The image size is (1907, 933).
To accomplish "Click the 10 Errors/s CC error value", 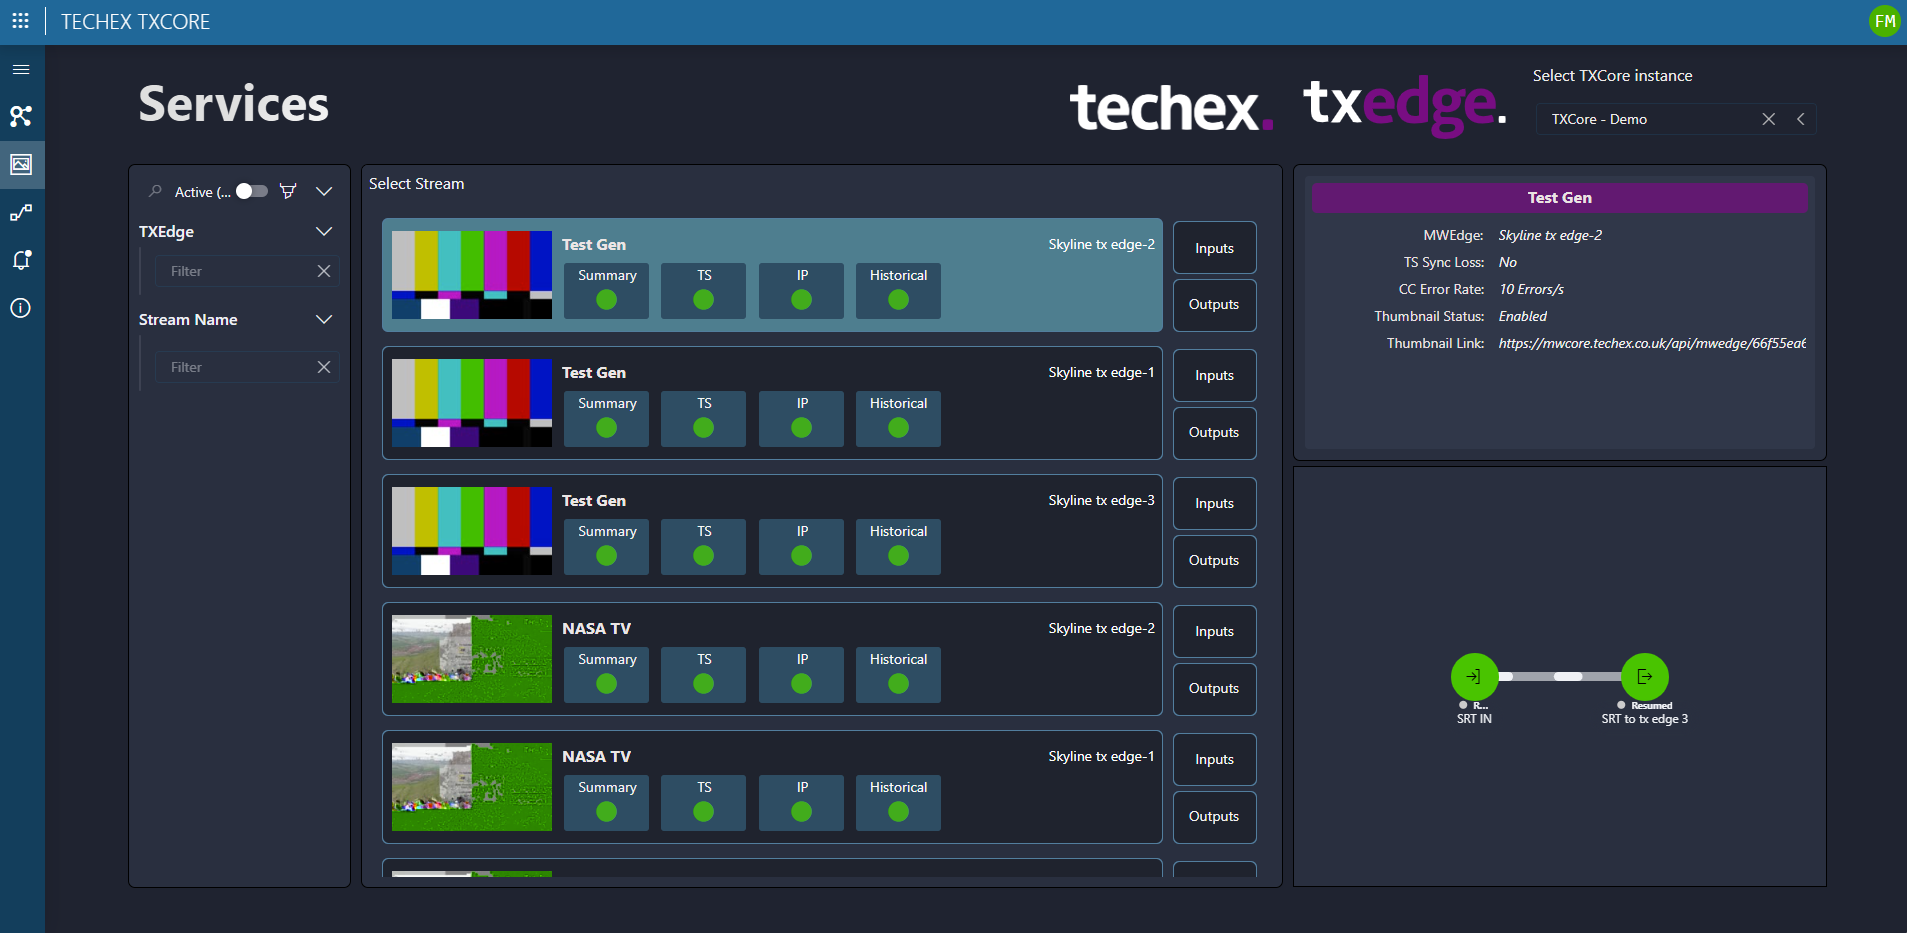I will point(1531,289).
